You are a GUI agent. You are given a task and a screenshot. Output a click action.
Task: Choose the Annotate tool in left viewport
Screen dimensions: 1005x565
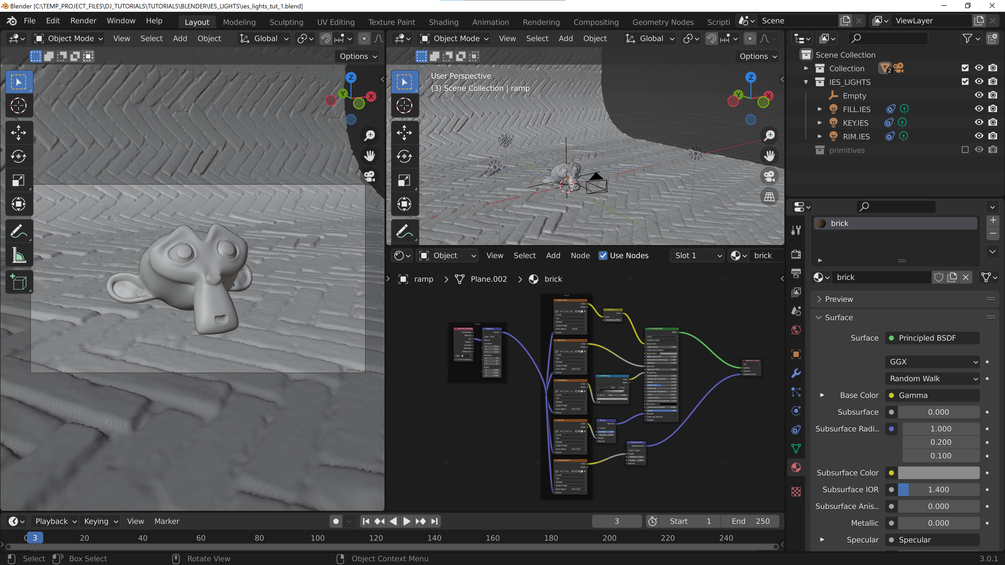point(18,232)
